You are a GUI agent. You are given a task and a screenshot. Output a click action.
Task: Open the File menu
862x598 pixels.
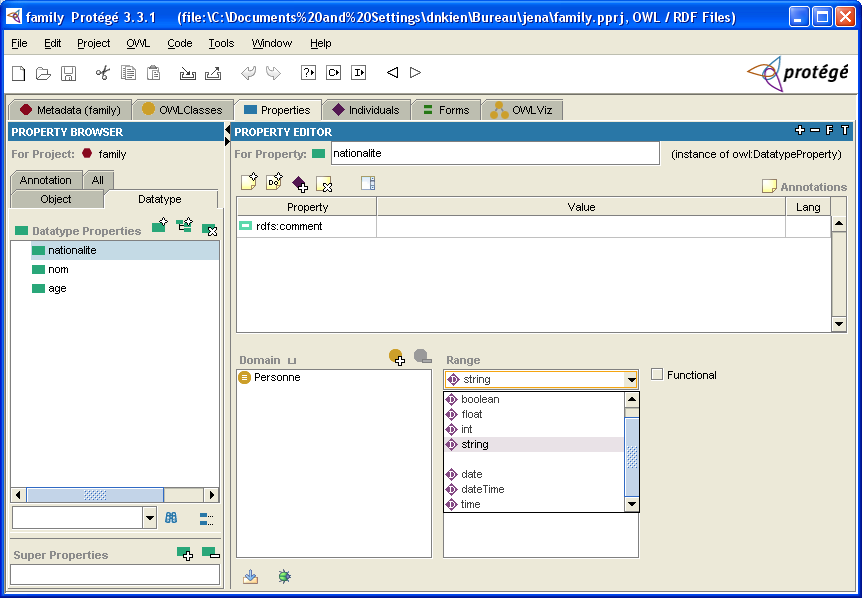tap(19, 43)
